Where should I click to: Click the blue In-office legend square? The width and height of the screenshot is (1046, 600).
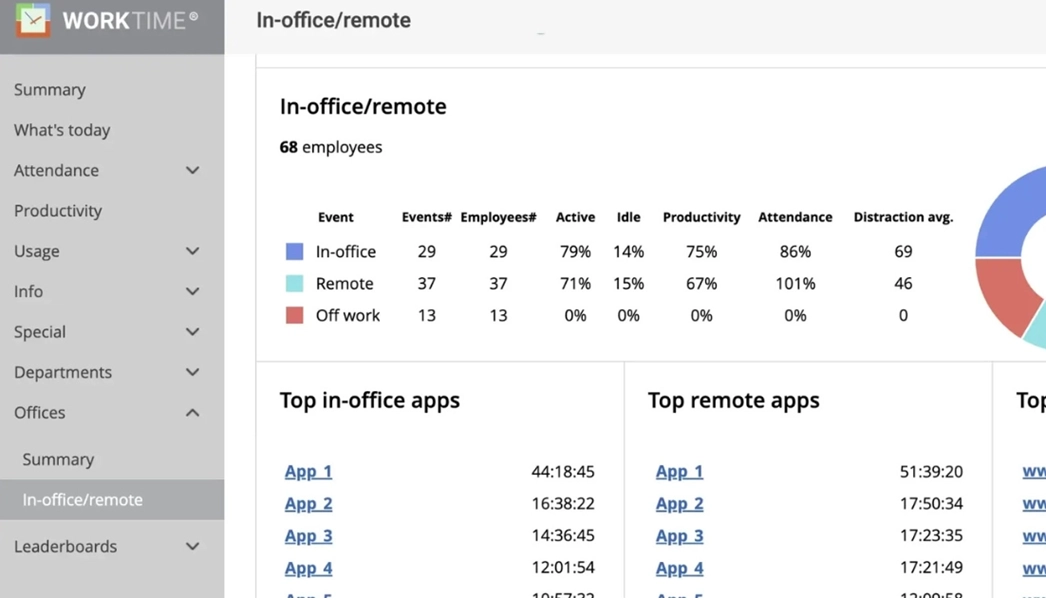294,252
